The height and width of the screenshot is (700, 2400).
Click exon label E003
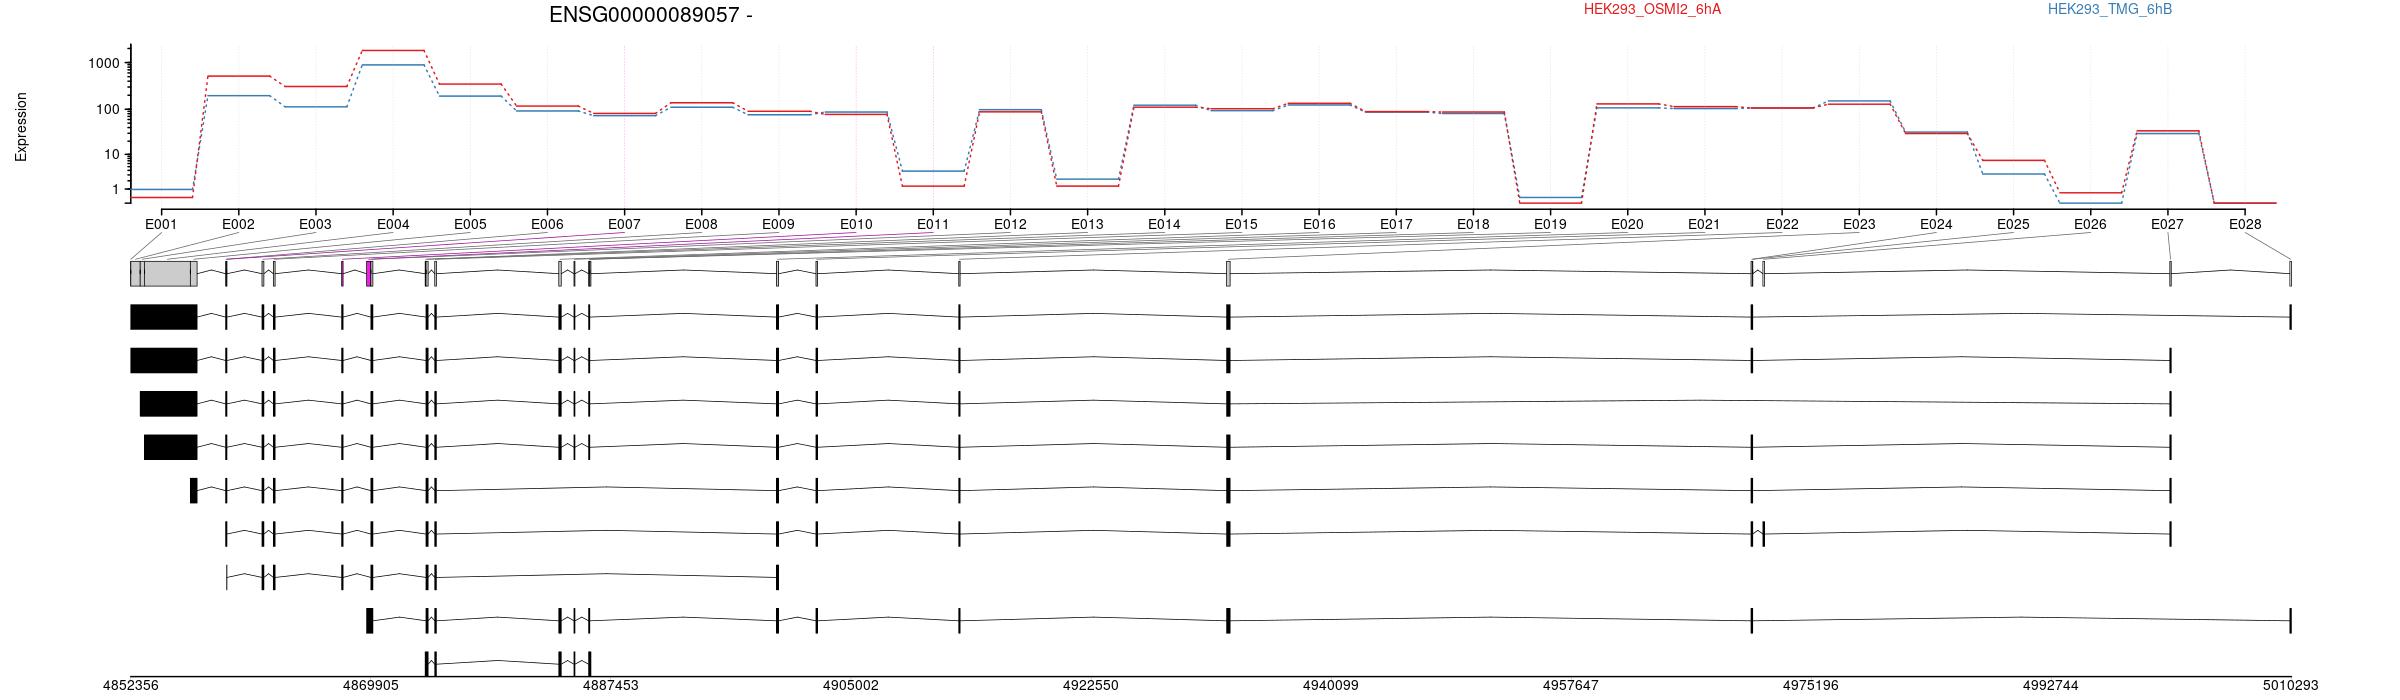click(315, 225)
